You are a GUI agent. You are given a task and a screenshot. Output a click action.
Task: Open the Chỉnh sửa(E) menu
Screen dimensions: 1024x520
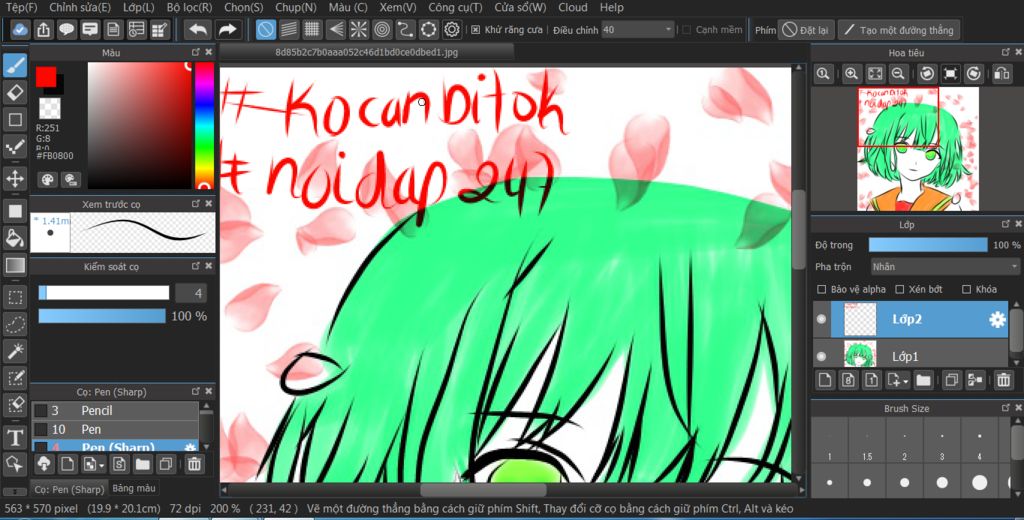pos(80,7)
